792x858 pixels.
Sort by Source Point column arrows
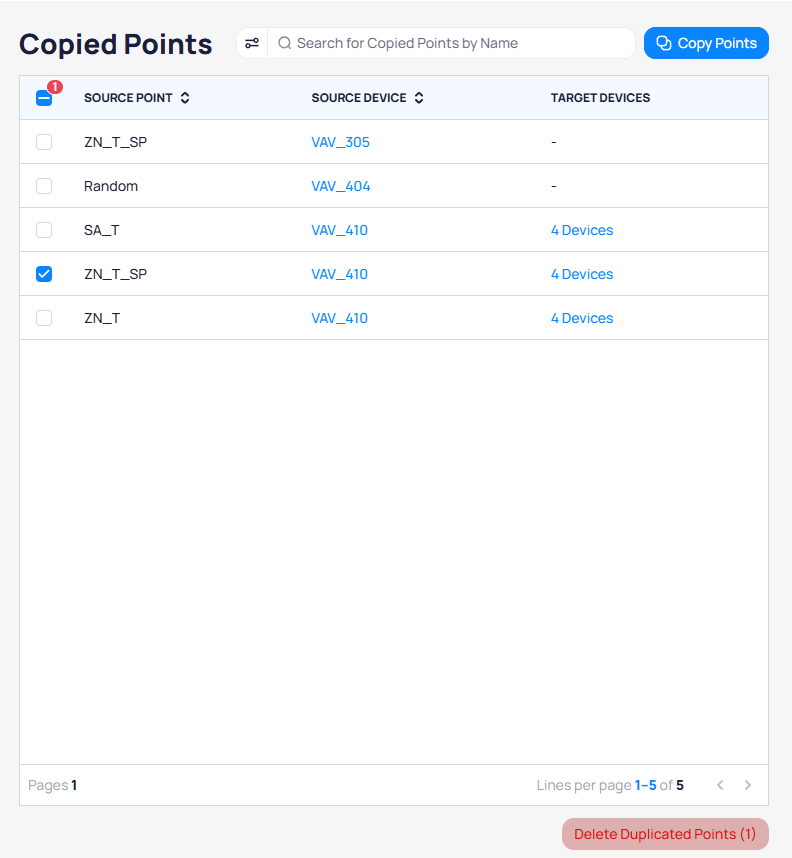(x=185, y=98)
